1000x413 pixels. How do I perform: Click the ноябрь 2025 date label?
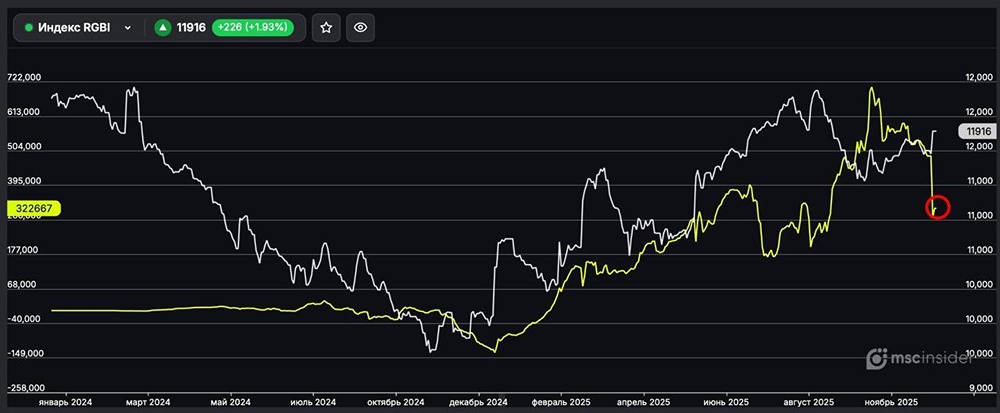891,402
